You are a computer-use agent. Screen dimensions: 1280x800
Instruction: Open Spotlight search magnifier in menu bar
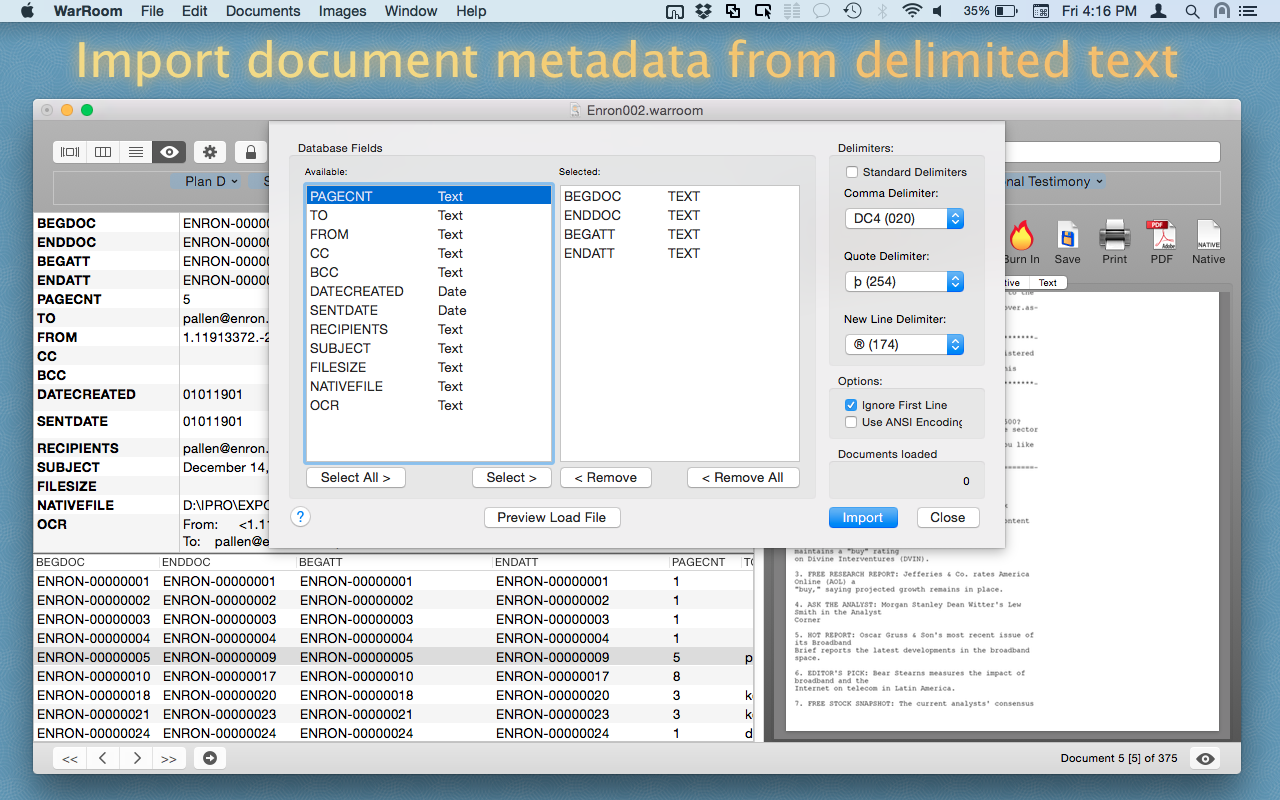click(1192, 11)
